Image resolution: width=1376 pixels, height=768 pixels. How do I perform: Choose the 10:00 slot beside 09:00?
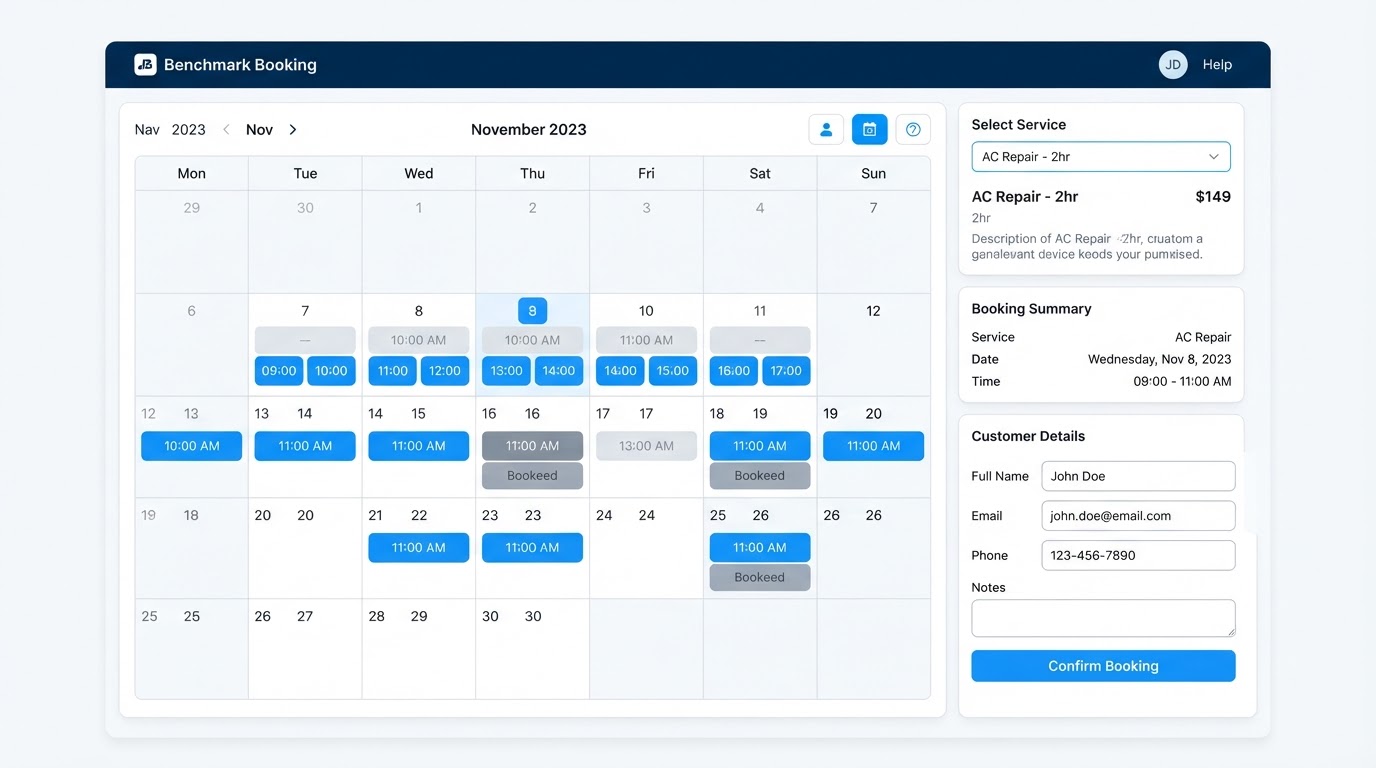331,371
